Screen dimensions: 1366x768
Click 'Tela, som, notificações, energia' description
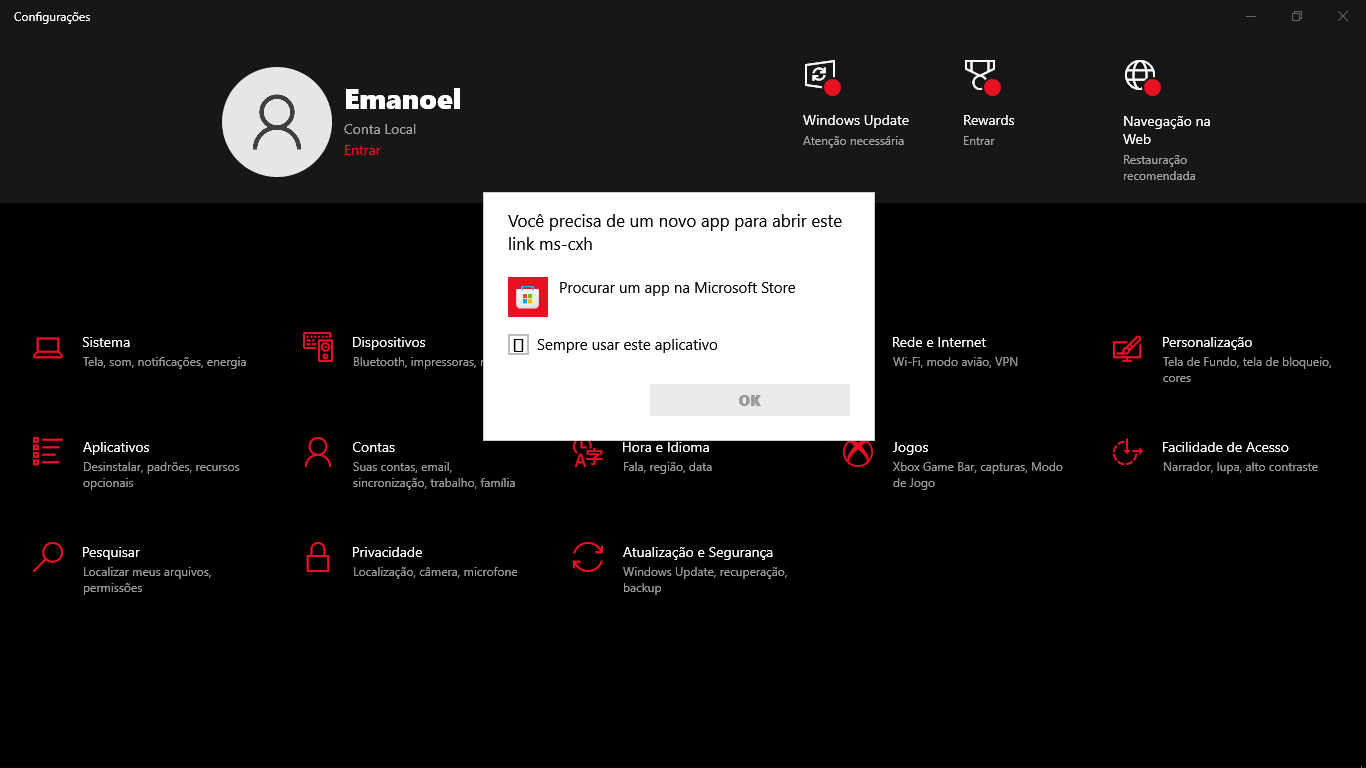tap(164, 362)
